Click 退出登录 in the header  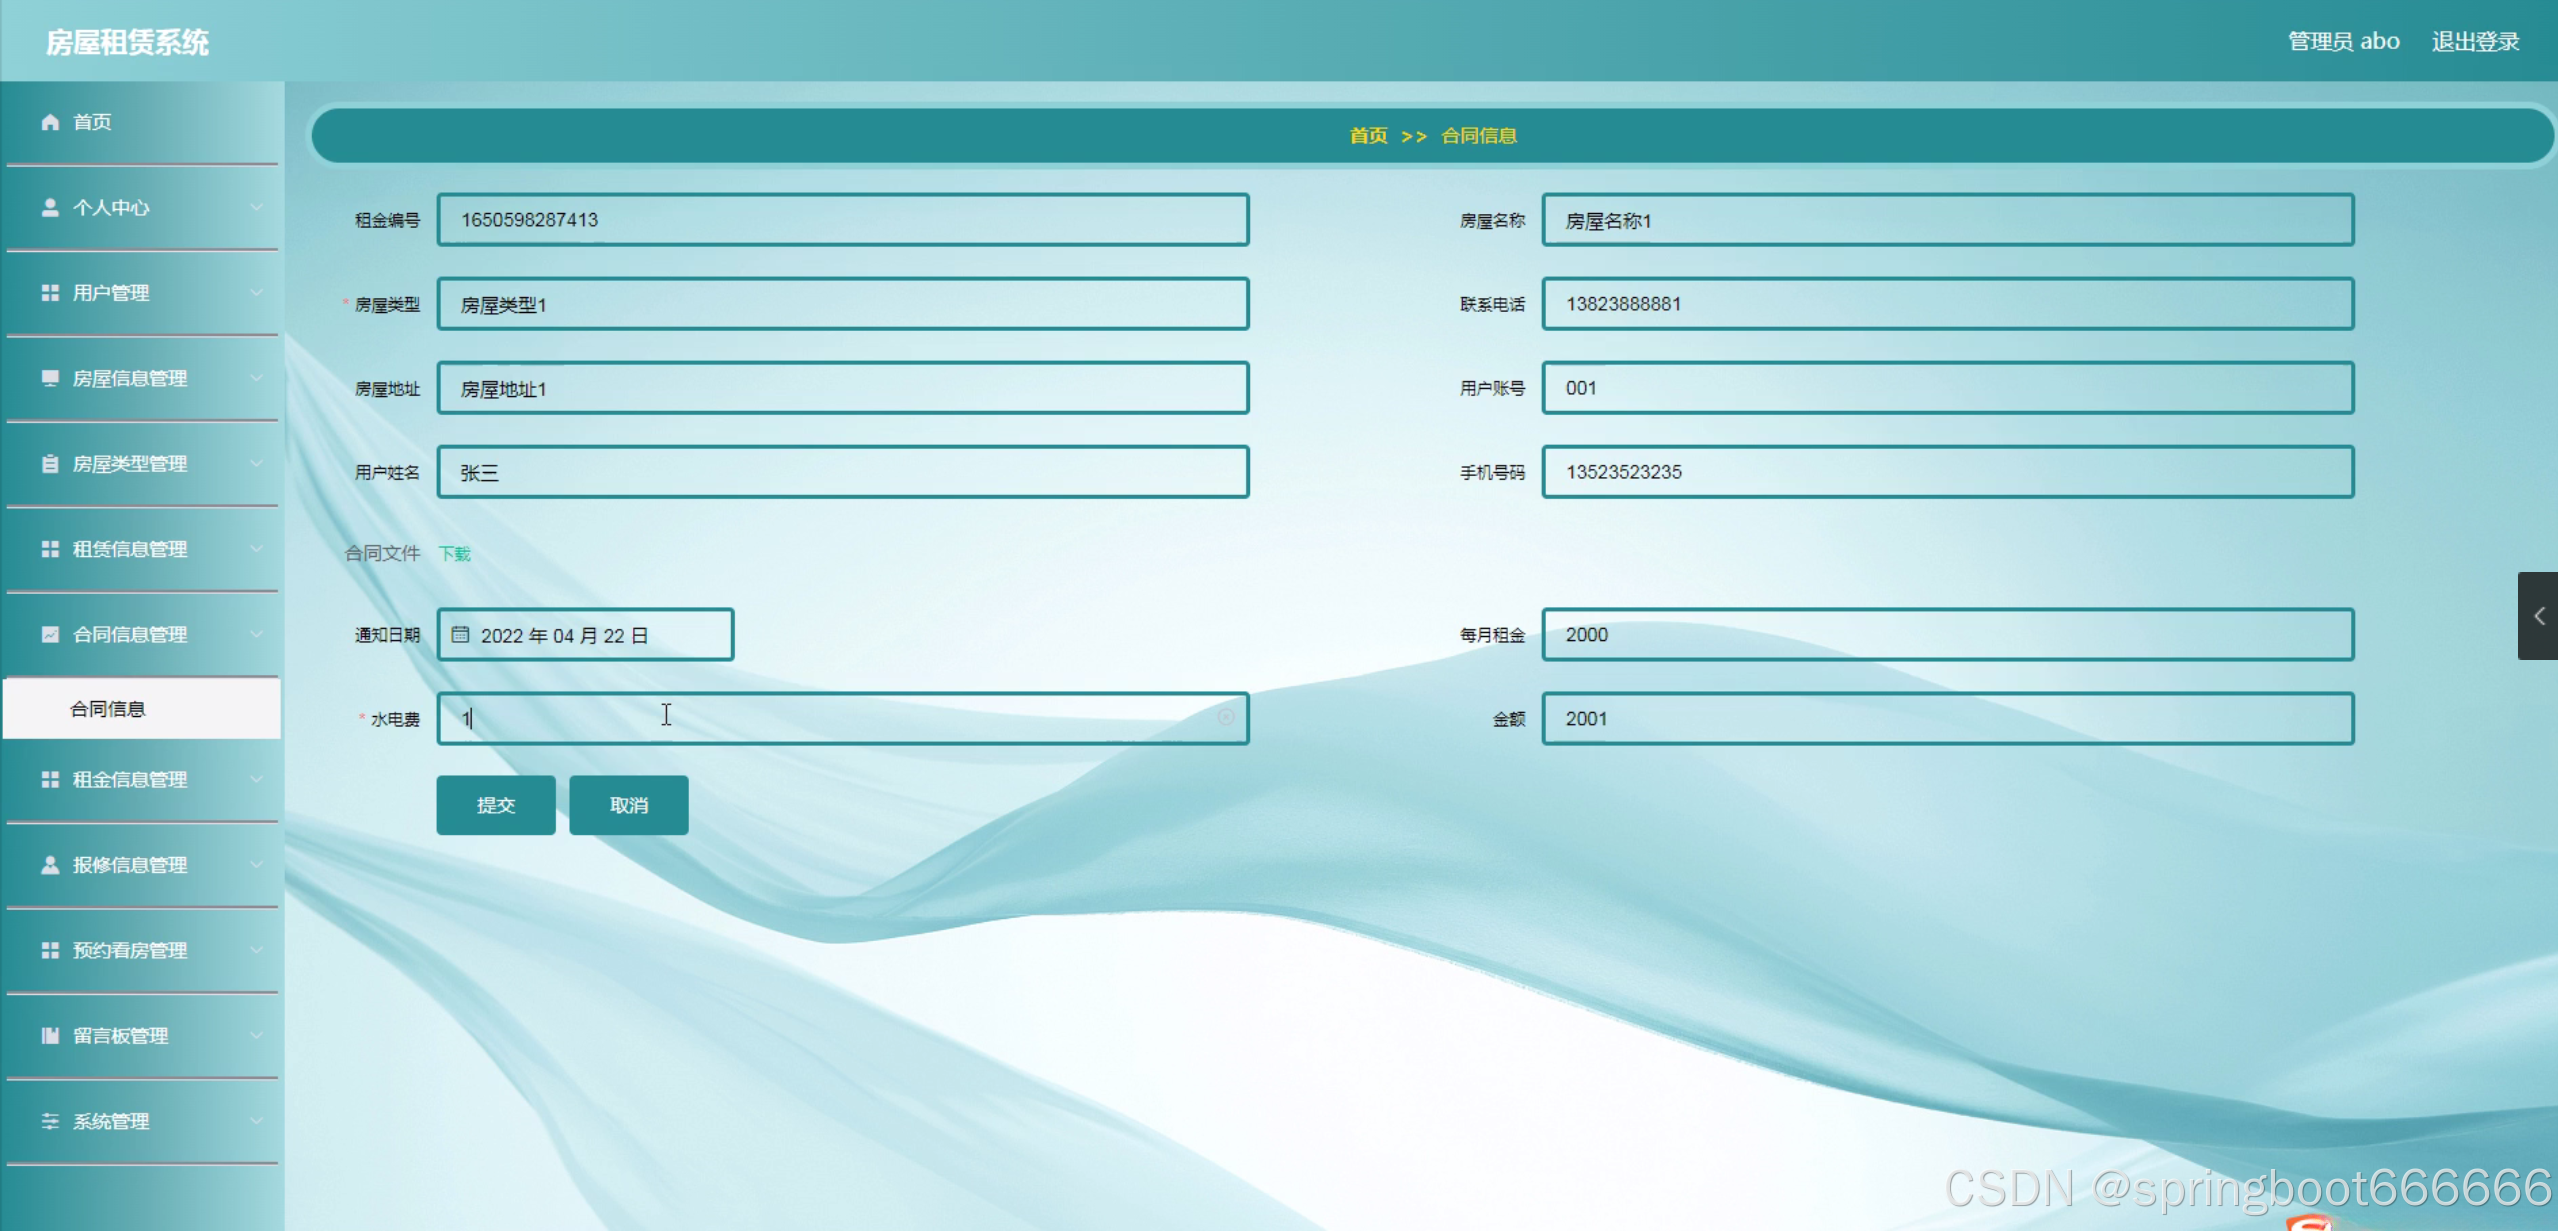click(x=2475, y=42)
